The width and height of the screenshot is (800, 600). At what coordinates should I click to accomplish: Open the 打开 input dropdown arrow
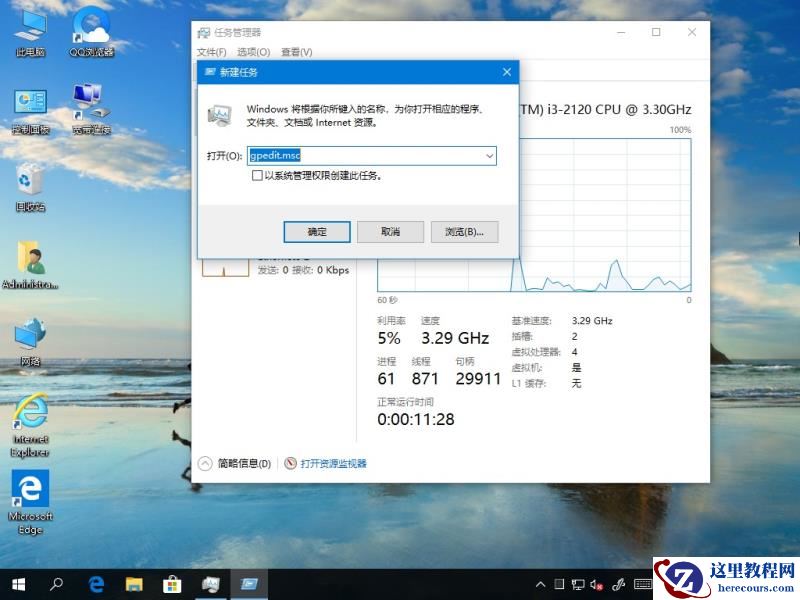coord(489,156)
